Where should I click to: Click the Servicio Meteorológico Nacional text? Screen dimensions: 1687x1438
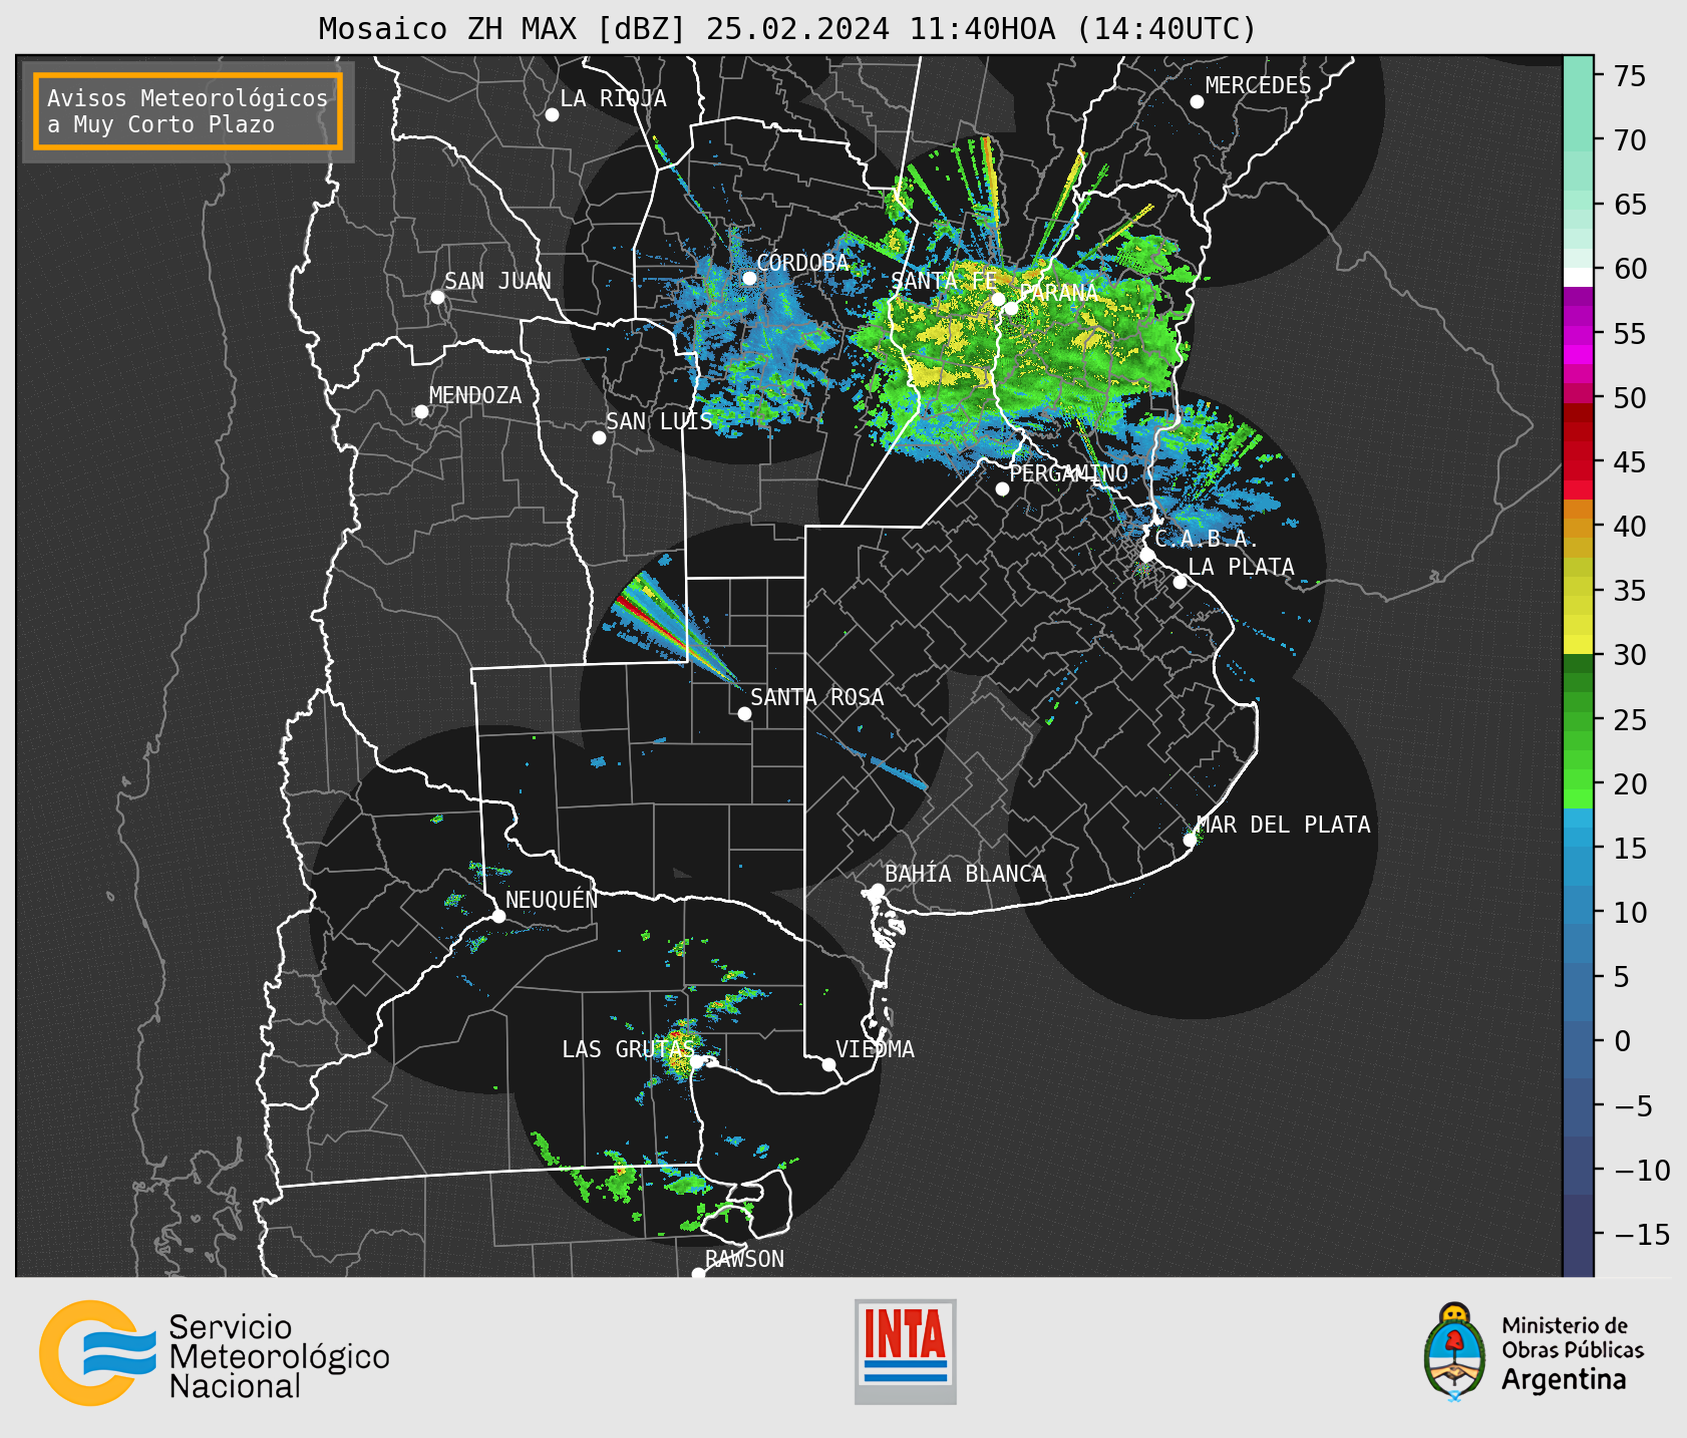[x=279, y=1357]
